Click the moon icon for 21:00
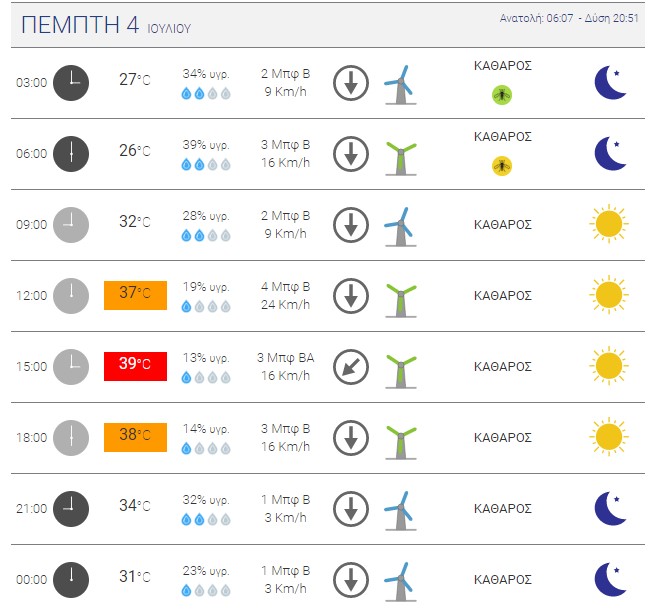 coord(610,508)
